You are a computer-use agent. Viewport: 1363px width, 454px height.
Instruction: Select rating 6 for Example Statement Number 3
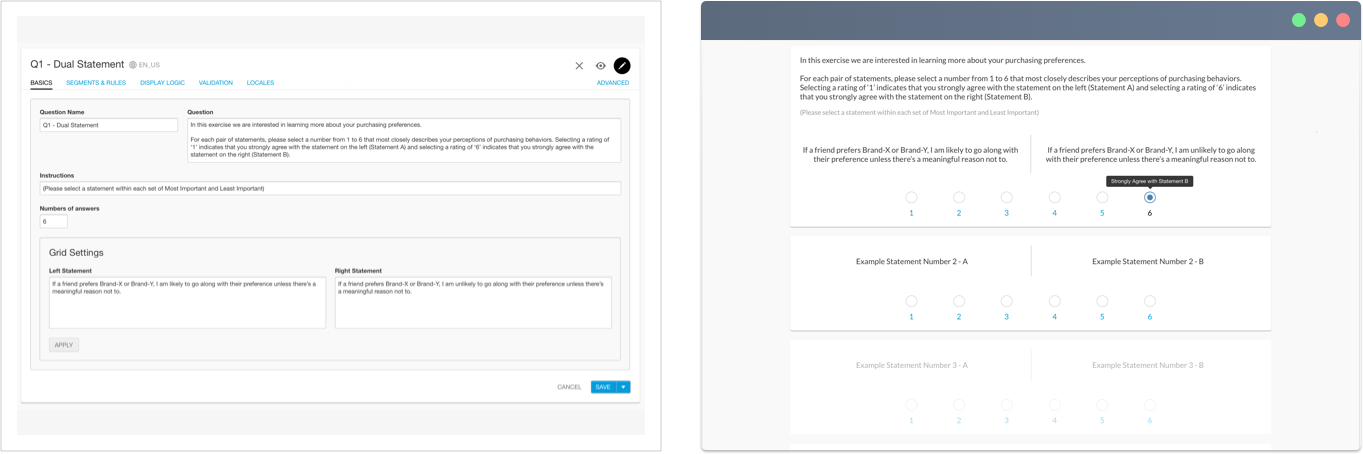click(1150, 405)
